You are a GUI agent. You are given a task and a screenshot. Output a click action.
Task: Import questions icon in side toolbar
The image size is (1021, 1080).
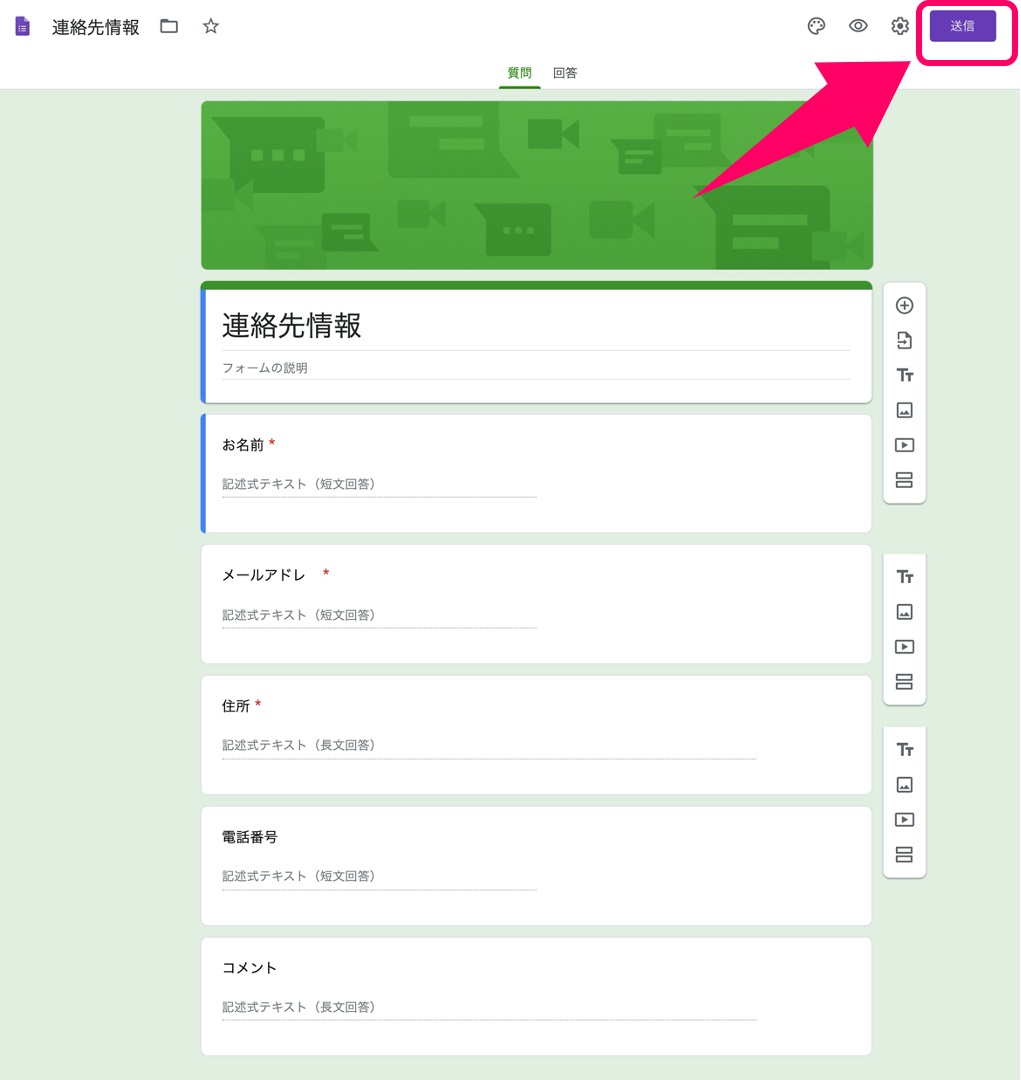905,340
